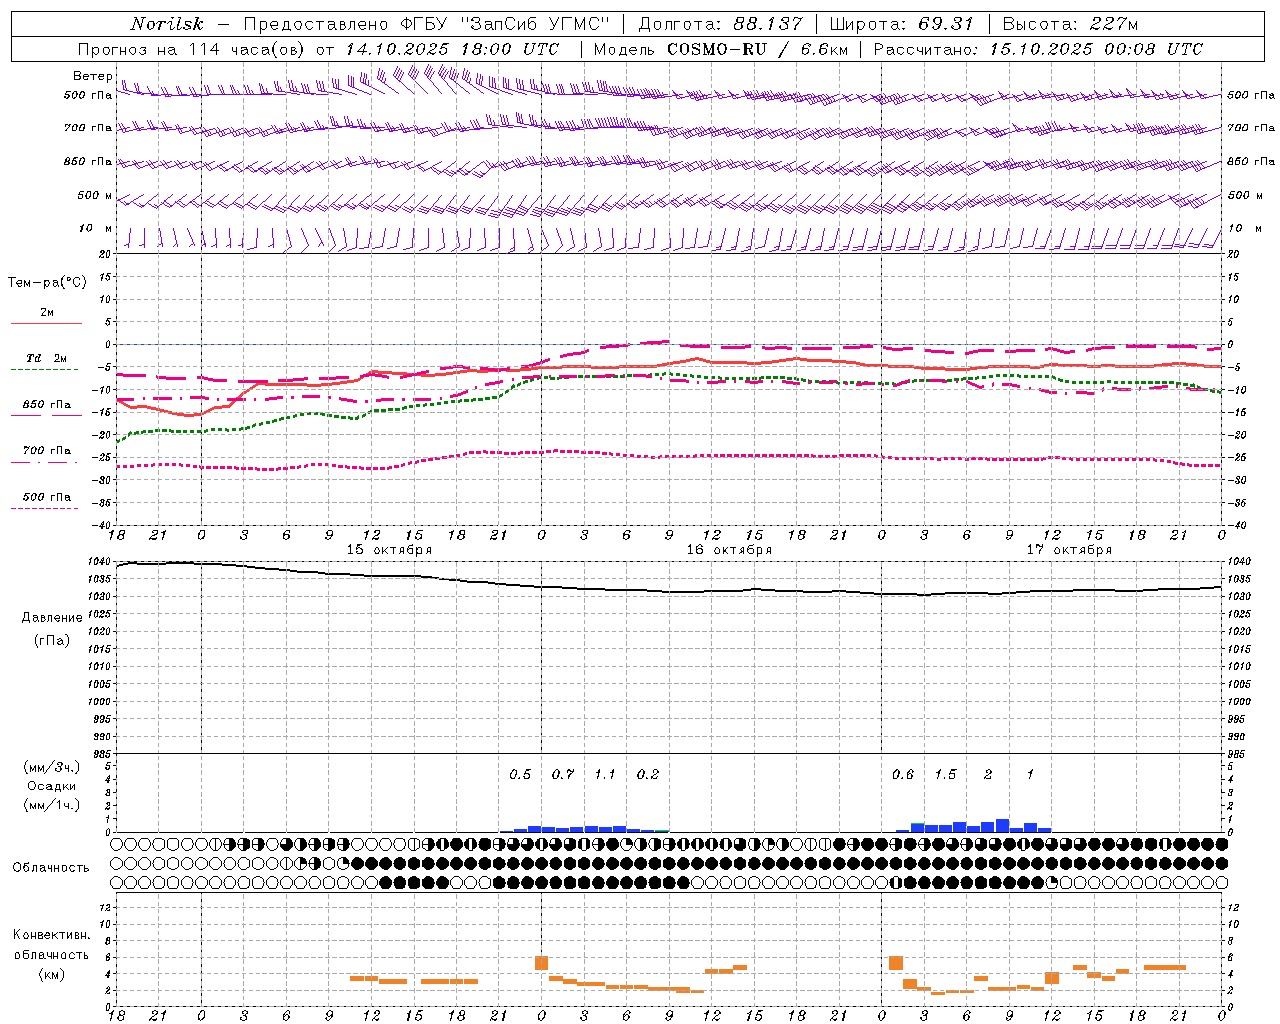Click the 15 октября date label
Image resolution: width=1280 pixels, height=1024 pixels.
coord(389,550)
